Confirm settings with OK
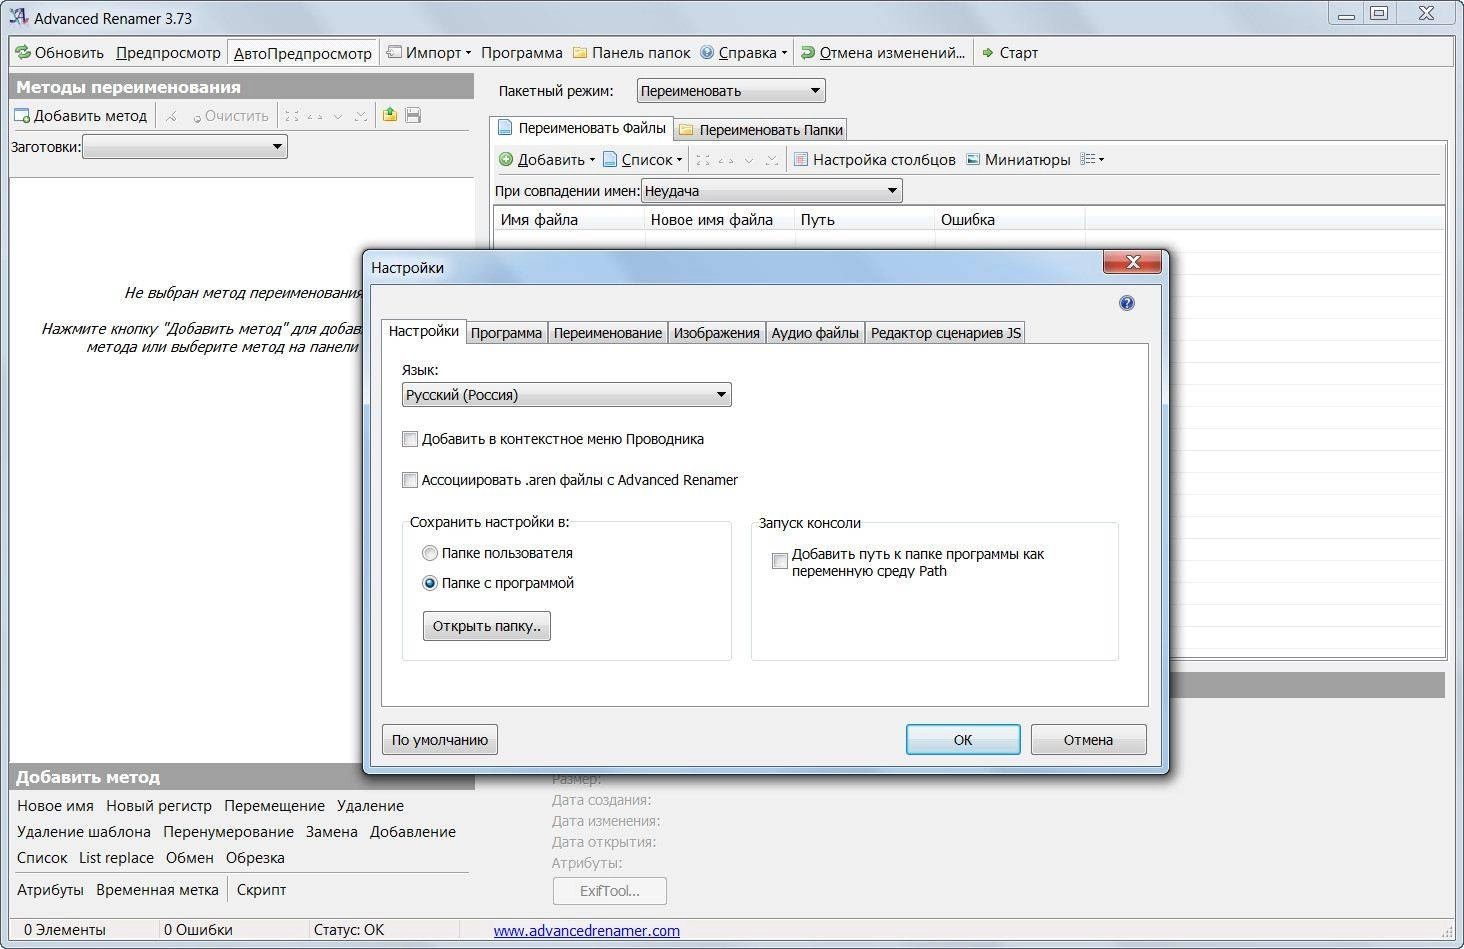 tap(963, 740)
